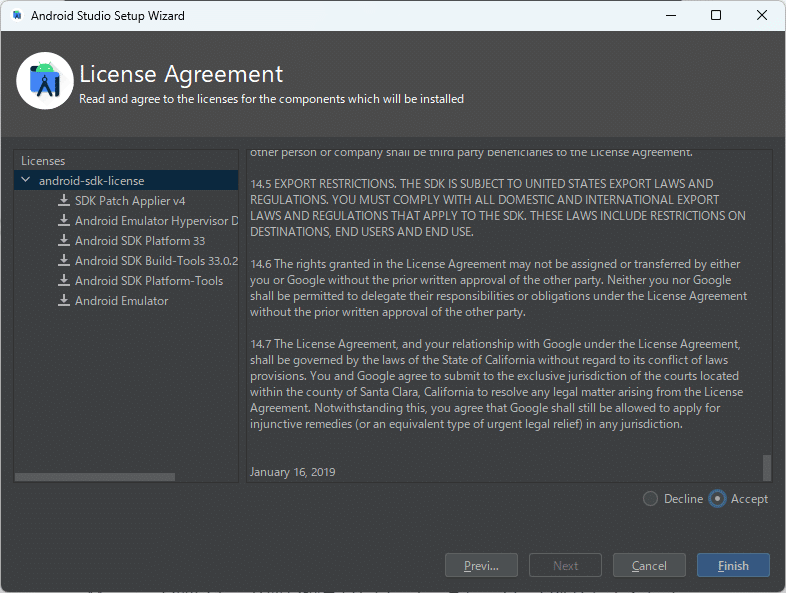This screenshot has height=593, width=786.
Task: Select Android SDK Build-Tools 33.0.2 entry
Action: pos(156,261)
